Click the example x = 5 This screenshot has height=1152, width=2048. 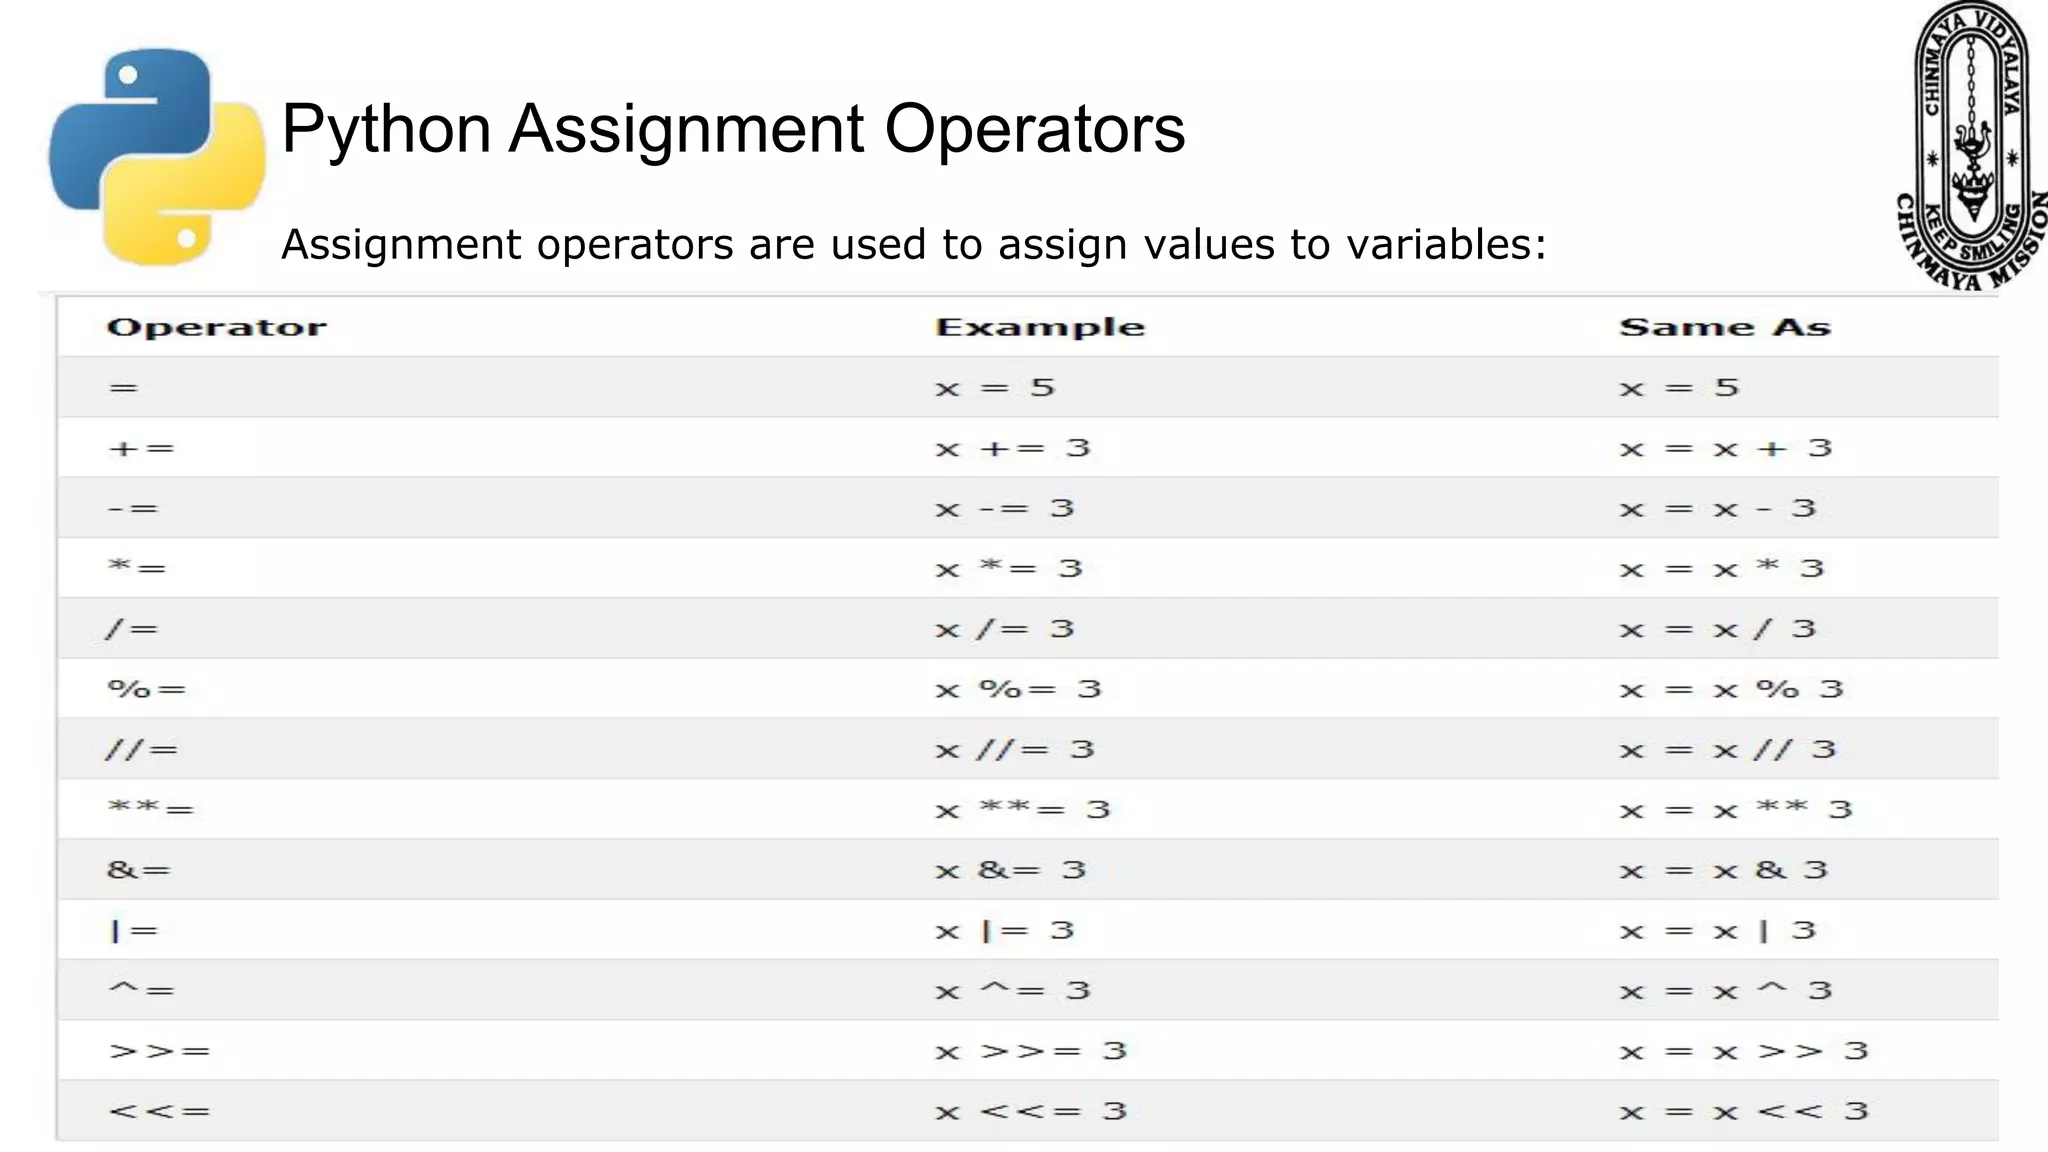click(x=995, y=387)
